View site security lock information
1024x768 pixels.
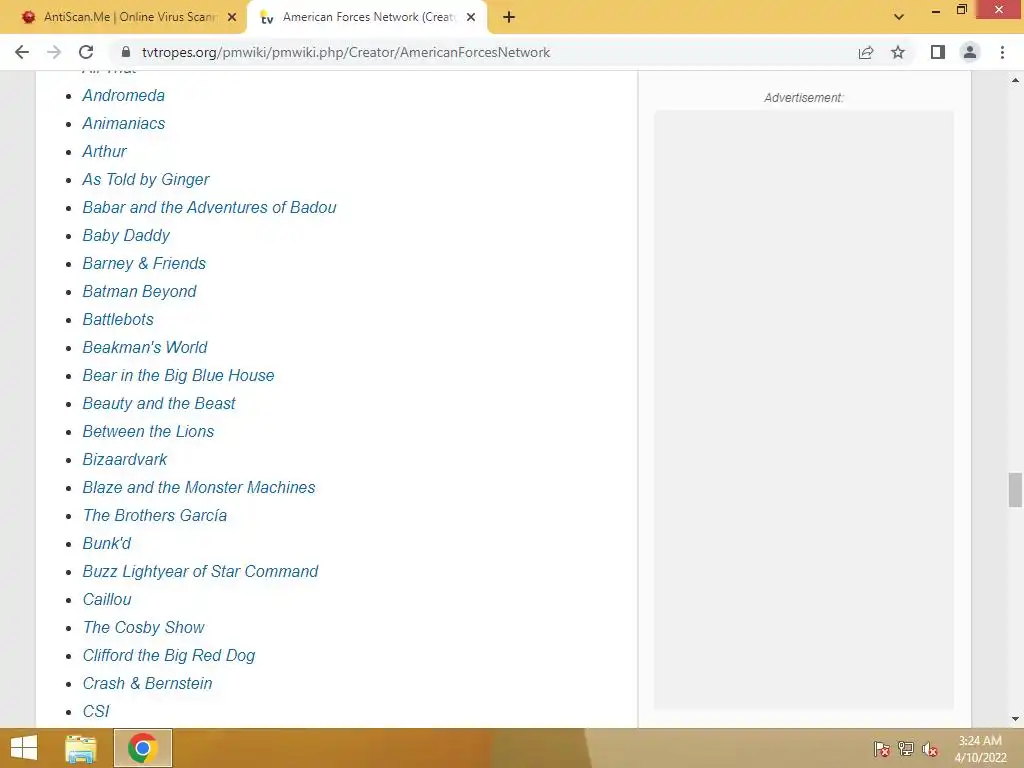click(127, 52)
